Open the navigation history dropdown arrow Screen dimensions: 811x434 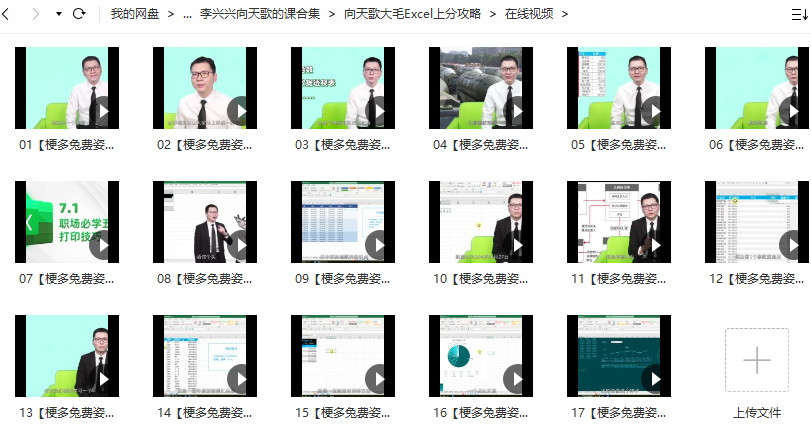[x=59, y=14]
